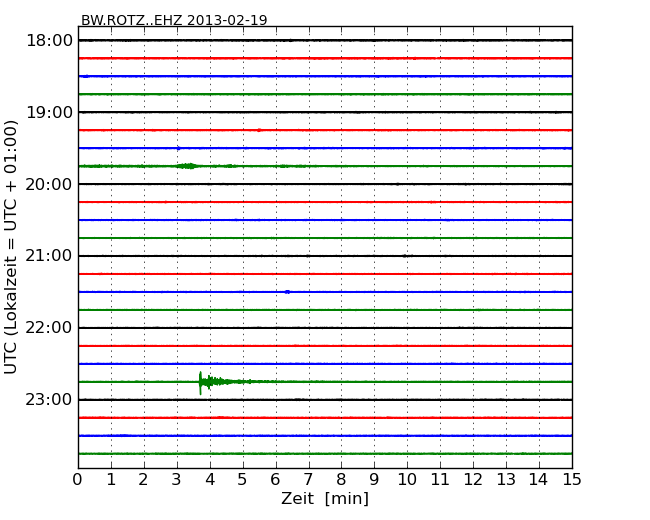Click x-axis tick label 0
650x520 pixels.
(x=78, y=479)
